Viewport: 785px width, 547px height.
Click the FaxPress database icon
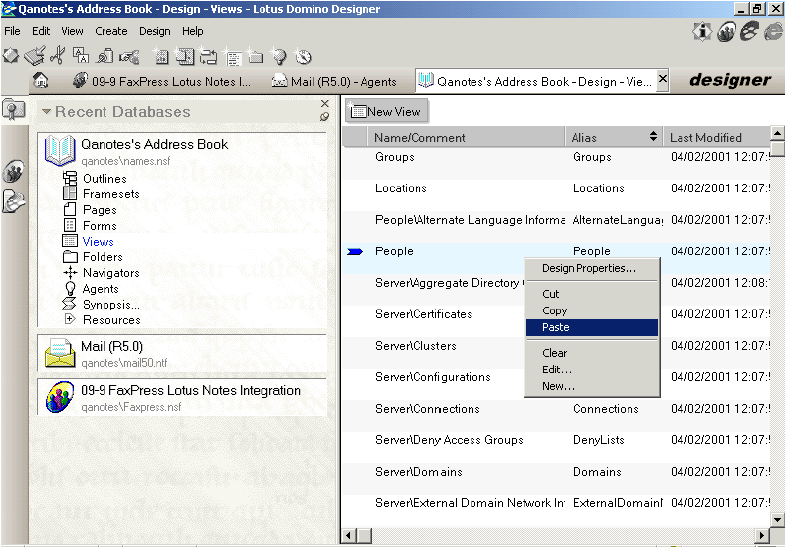click(x=60, y=397)
